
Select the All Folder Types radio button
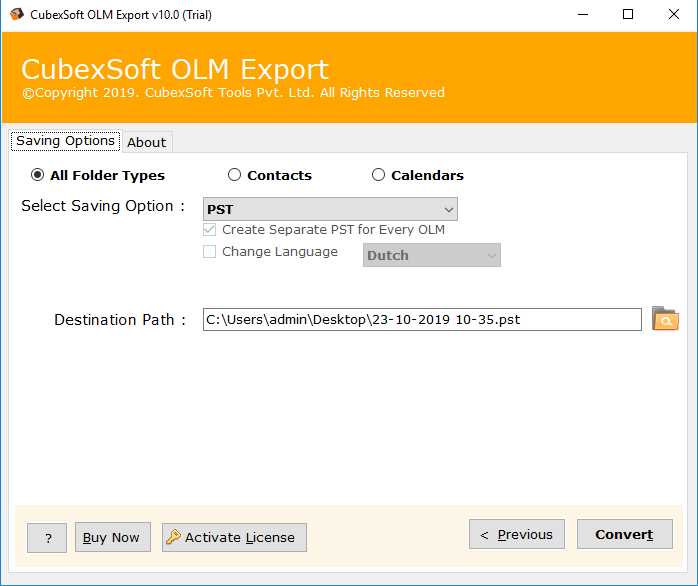38,175
